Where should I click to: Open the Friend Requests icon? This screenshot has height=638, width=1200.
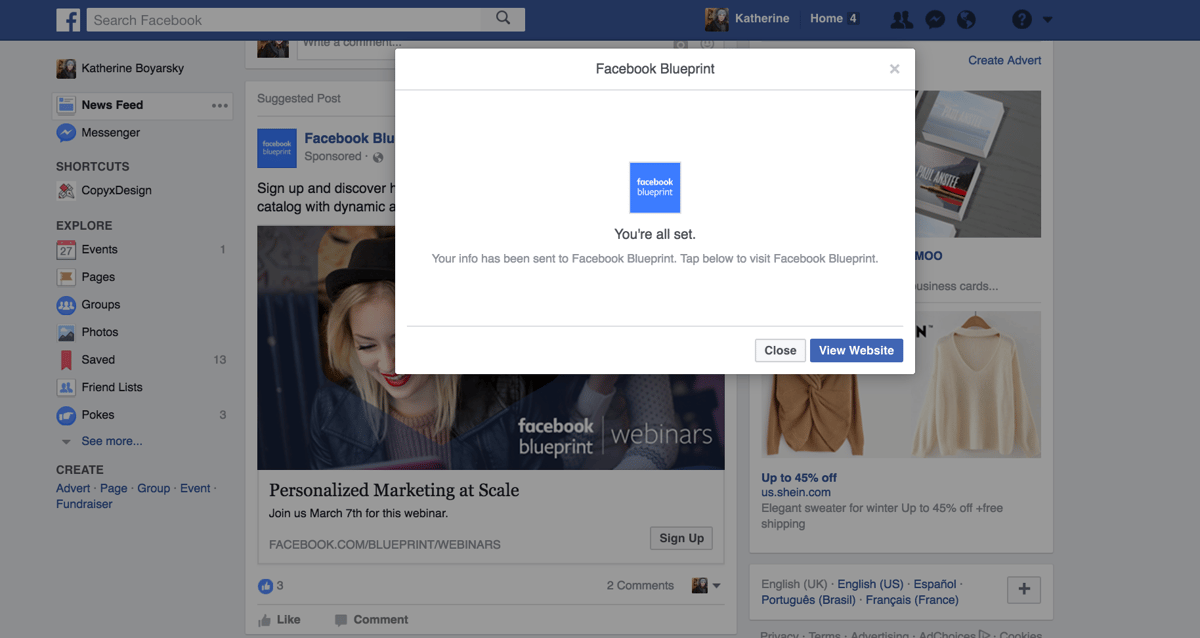901,19
